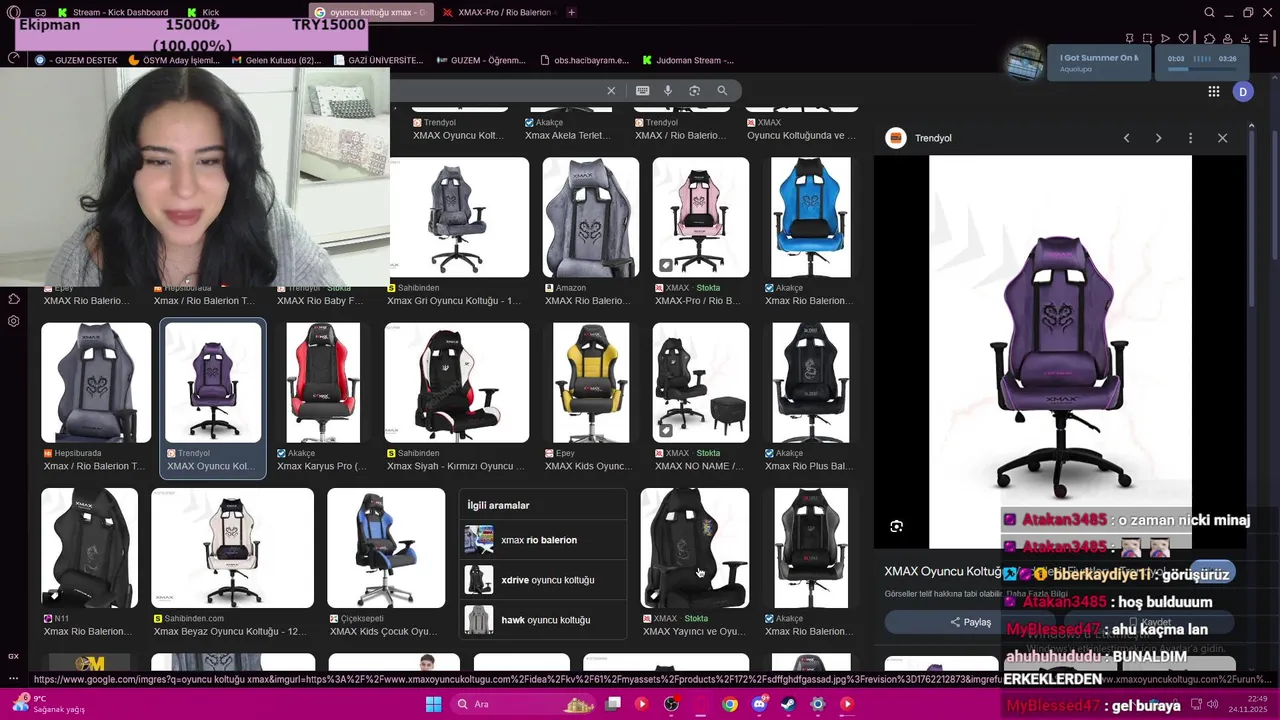
Task: Open XMAX NO NAME chair with footstool
Action: (x=701, y=382)
